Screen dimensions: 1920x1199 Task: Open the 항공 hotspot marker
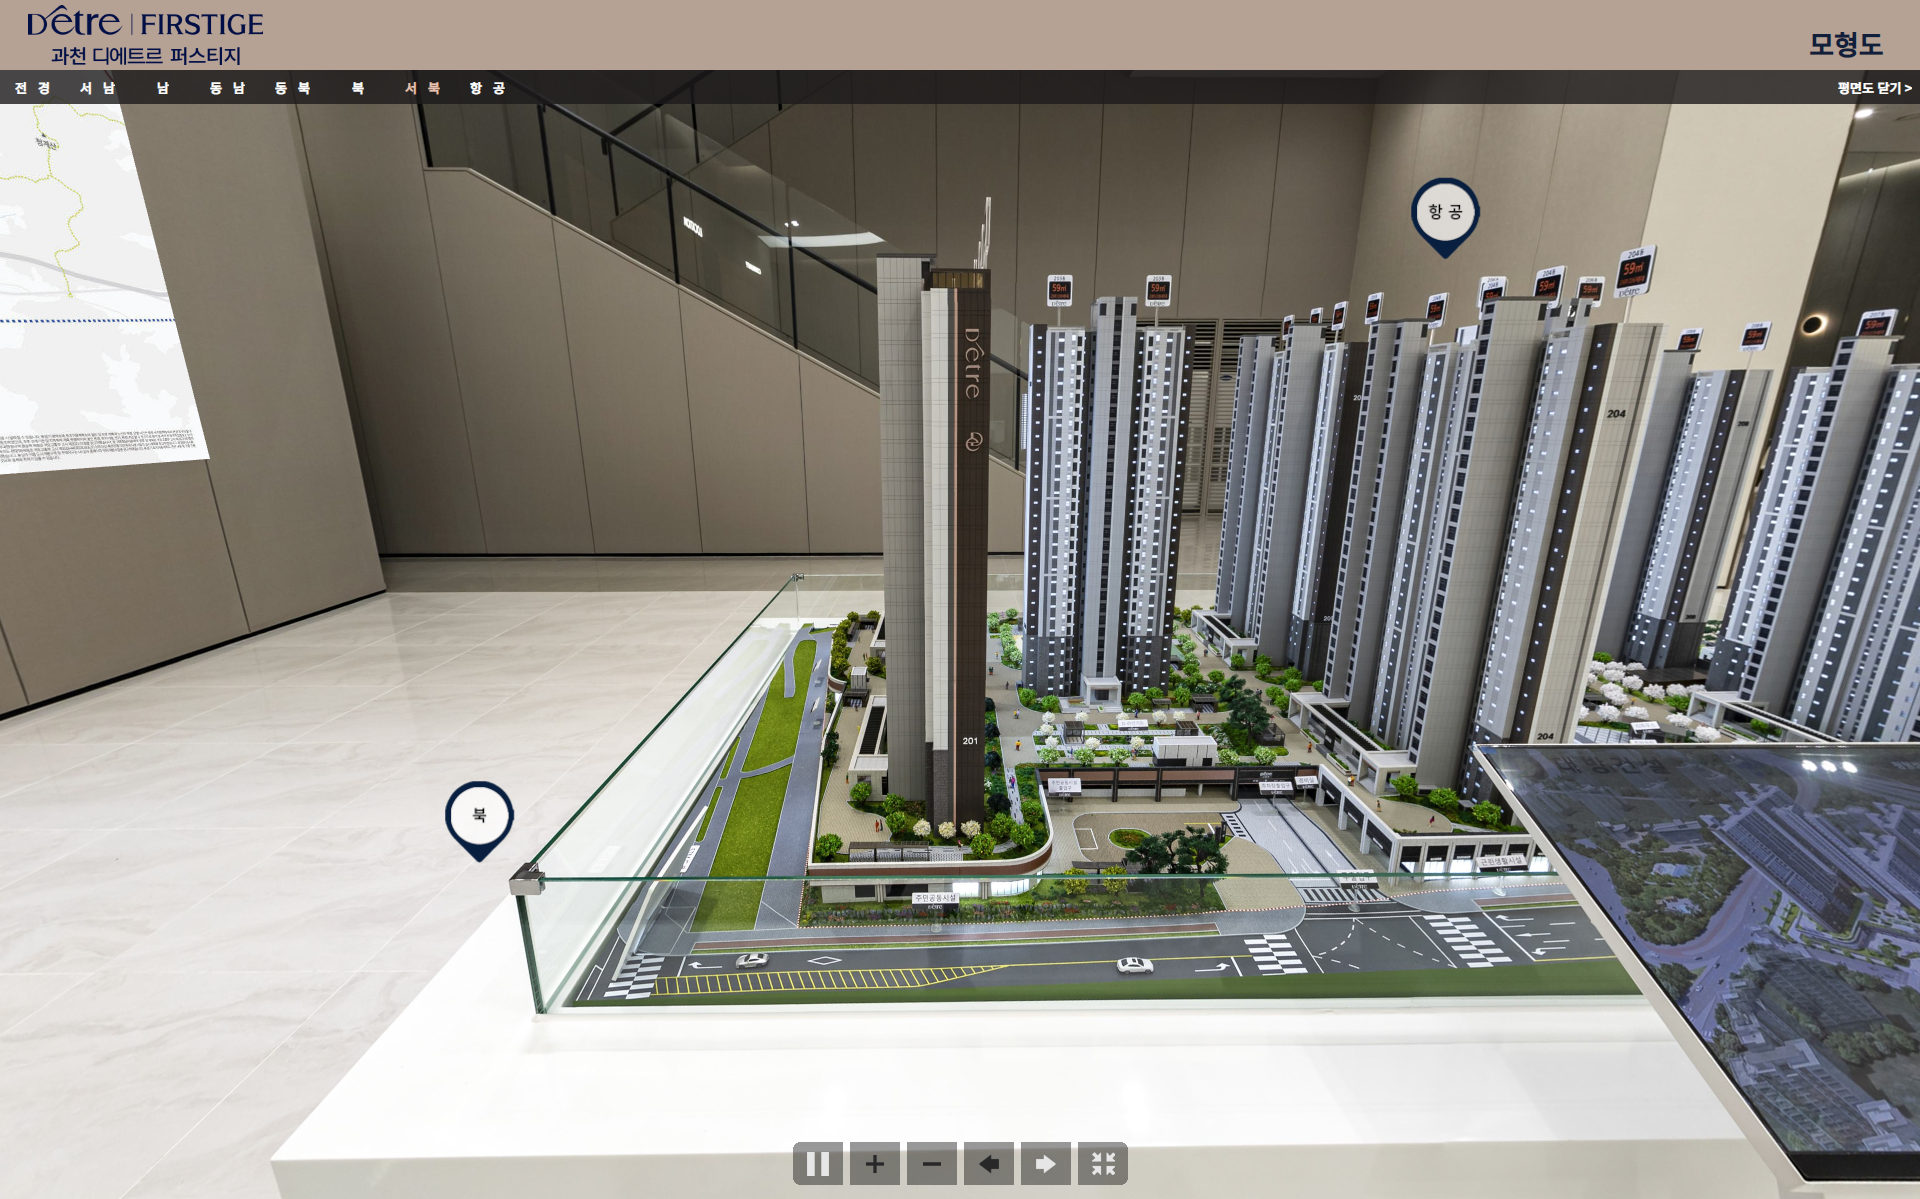(1444, 212)
